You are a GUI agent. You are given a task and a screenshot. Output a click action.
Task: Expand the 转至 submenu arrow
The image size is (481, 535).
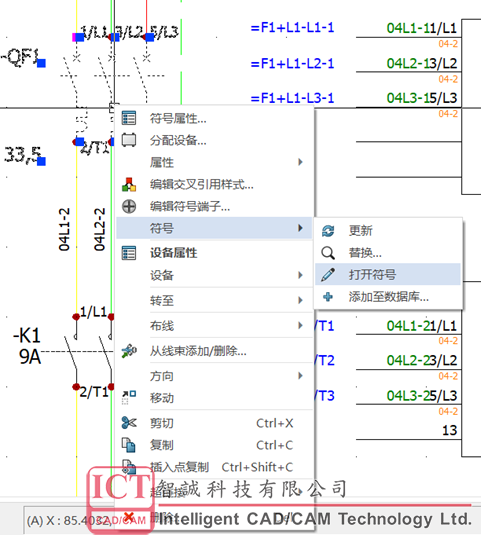300,300
